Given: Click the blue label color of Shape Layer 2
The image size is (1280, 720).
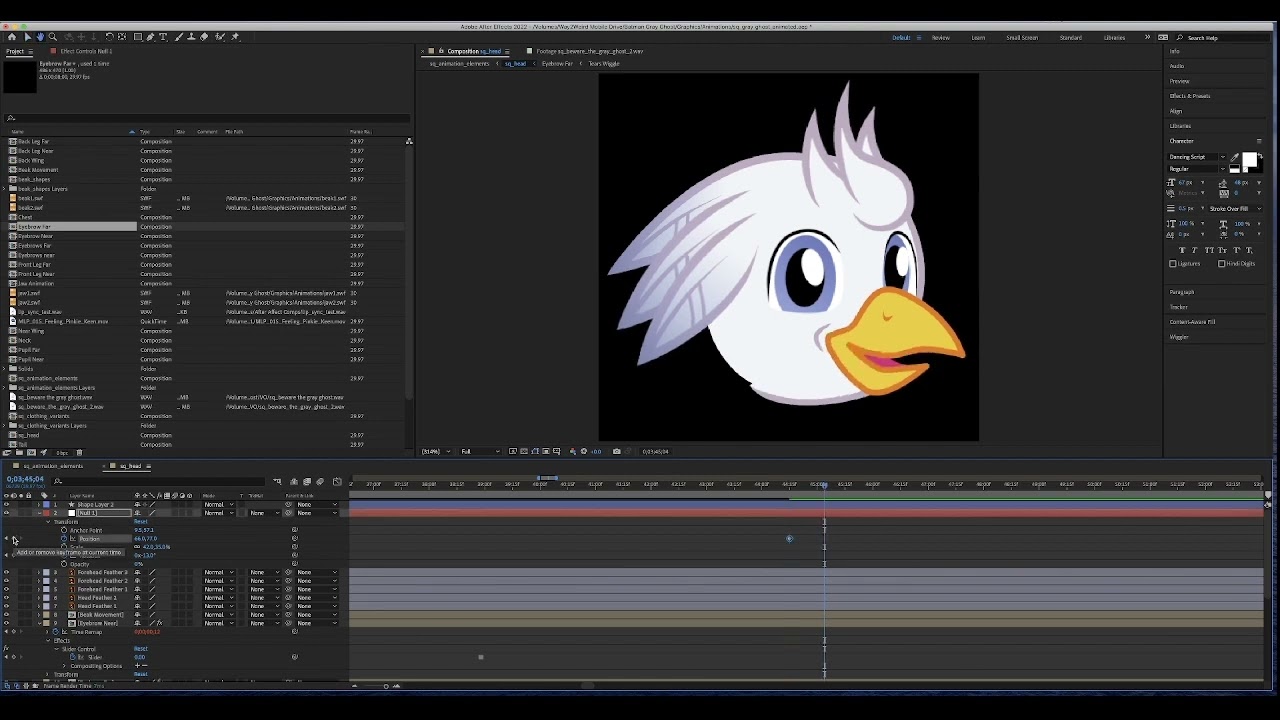Looking at the screenshot, I should (46, 504).
